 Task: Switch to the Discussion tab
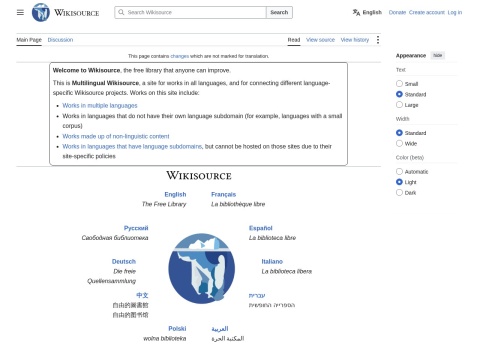[60, 40]
